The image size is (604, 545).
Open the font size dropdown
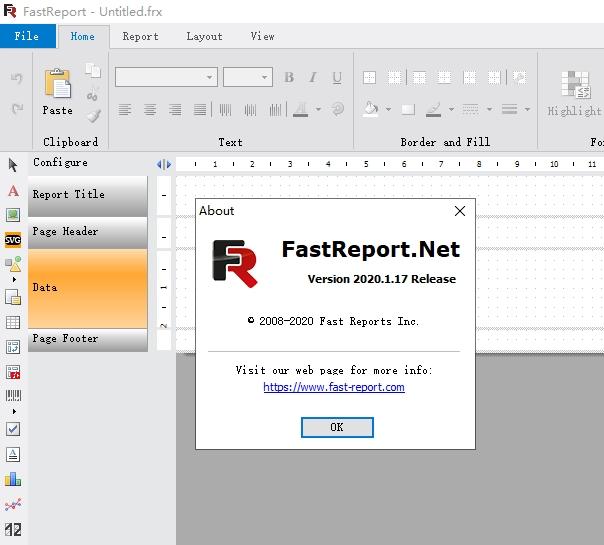264,77
